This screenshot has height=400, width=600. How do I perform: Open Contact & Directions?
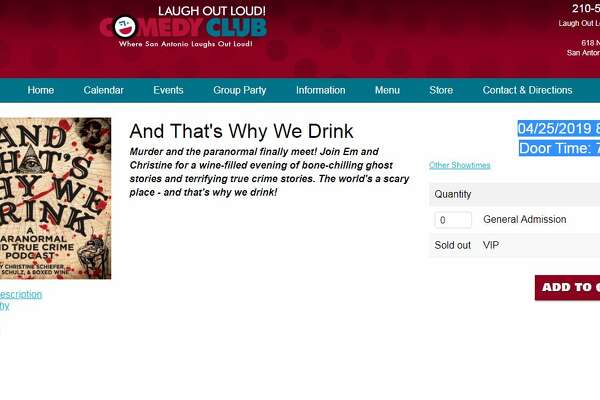click(x=527, y=90)
